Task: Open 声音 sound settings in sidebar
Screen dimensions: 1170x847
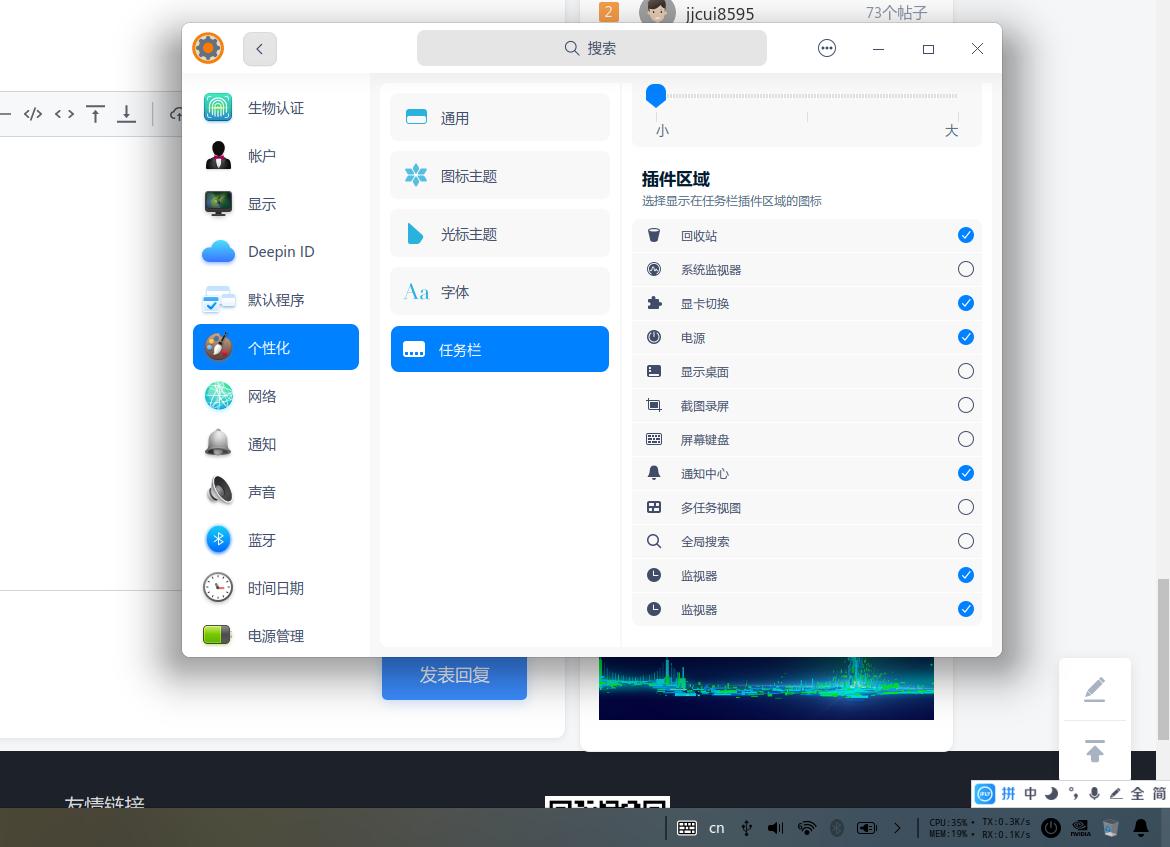Action: (262, 491)
